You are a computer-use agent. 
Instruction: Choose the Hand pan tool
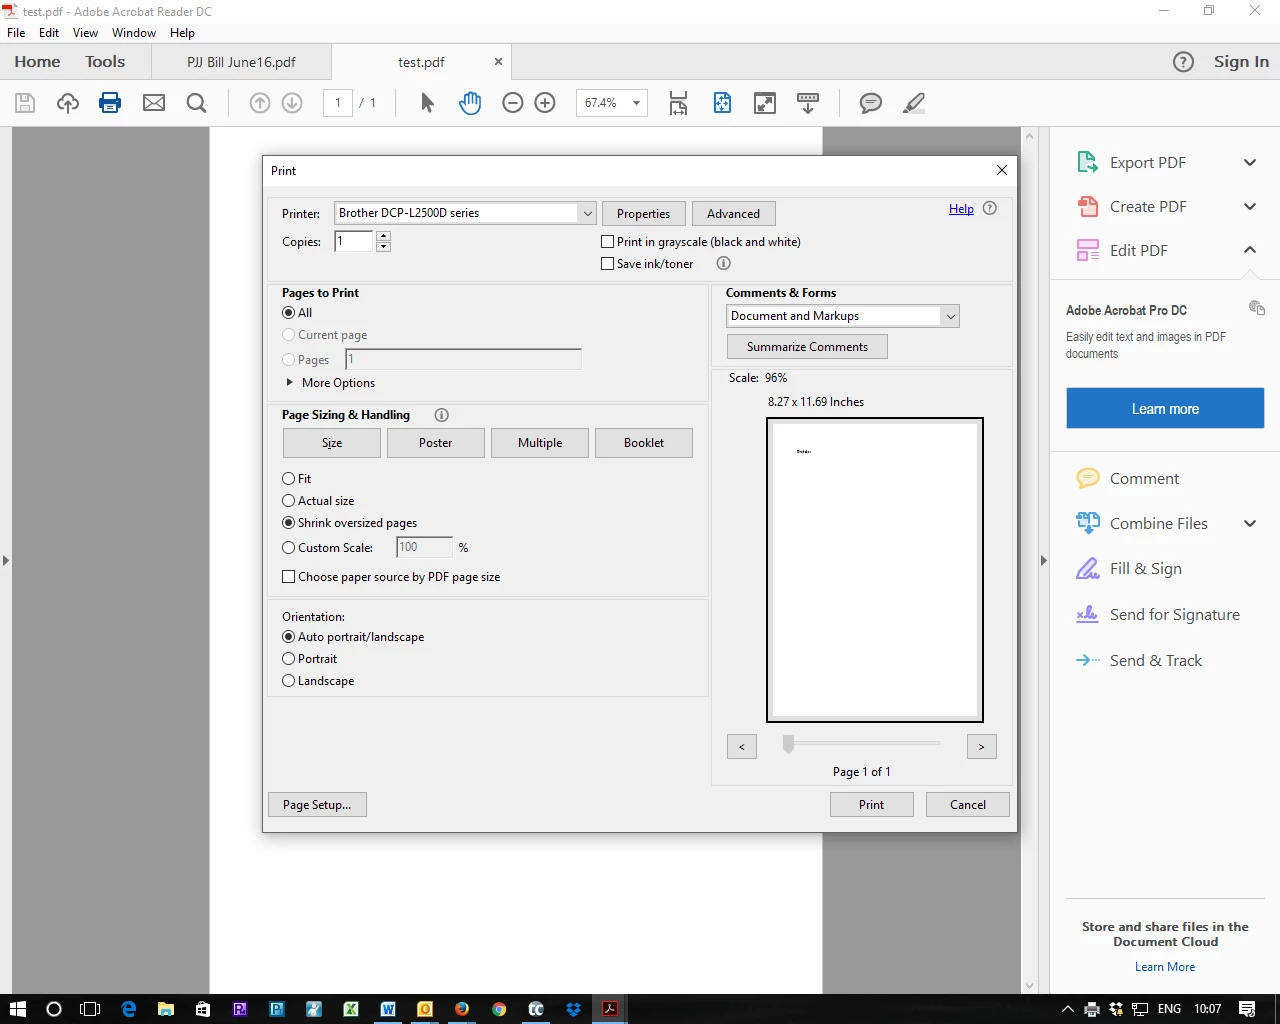pos(470,103)
